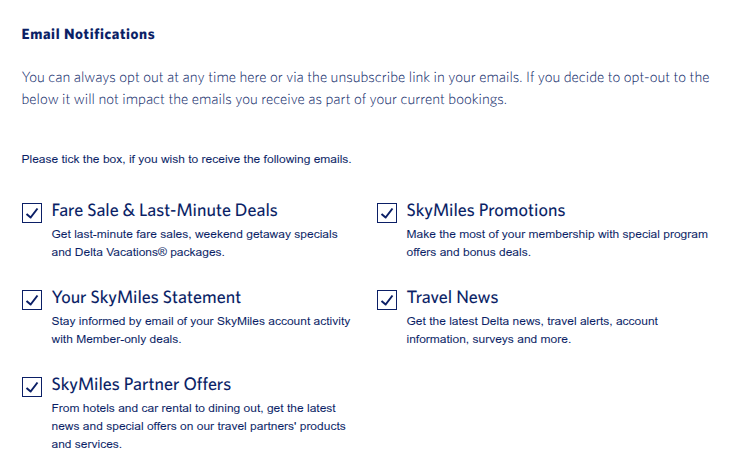Screen dimensions: 746x463
Task: Toggle the SkyMiles Partner Offers checkbox
Action: [32, 387]
